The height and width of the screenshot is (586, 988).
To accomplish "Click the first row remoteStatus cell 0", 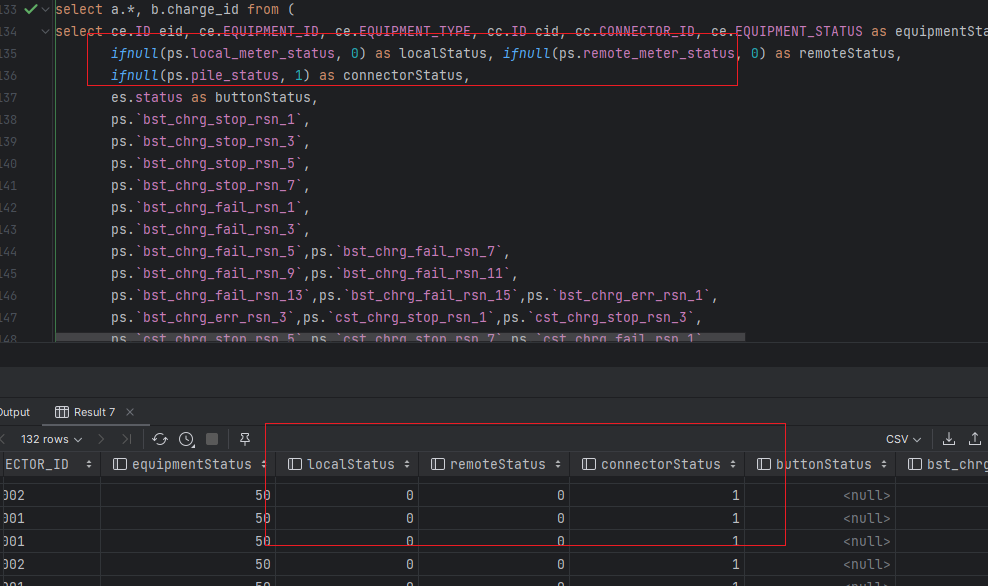I will [x=494, y=495].
